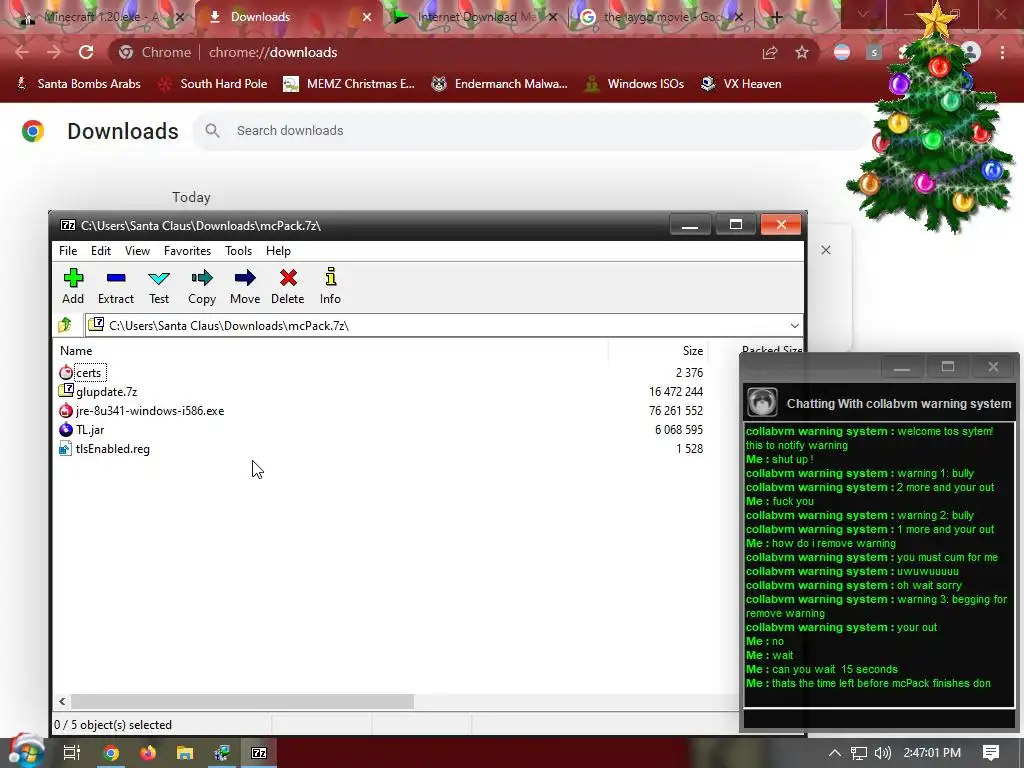
Task: Open the South Hard Pole bookmark
Action: click(x=213, y=84)
